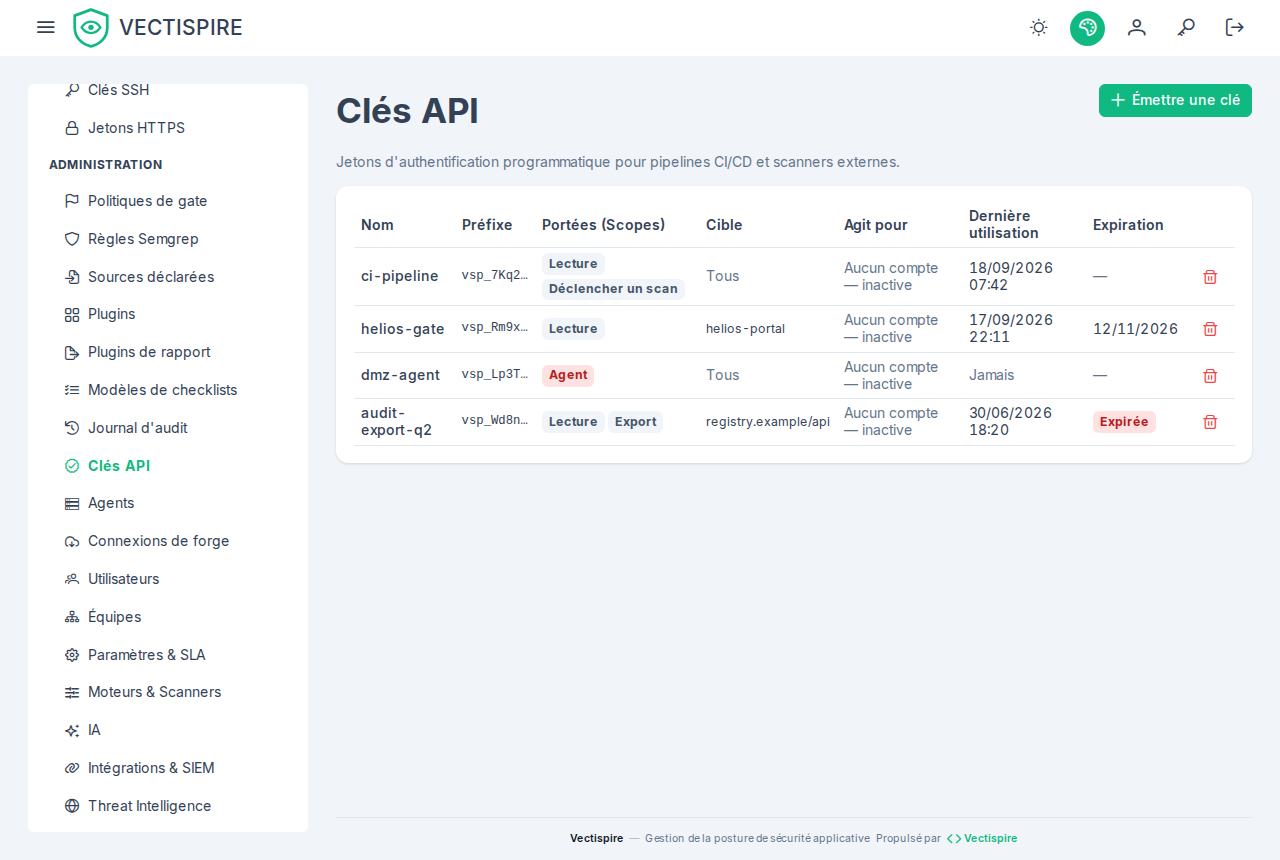Image resolution: width=1280 pixels, height=860 pixels.
Task: Click the key icon in header
Action: click(x=1186, y=27)
